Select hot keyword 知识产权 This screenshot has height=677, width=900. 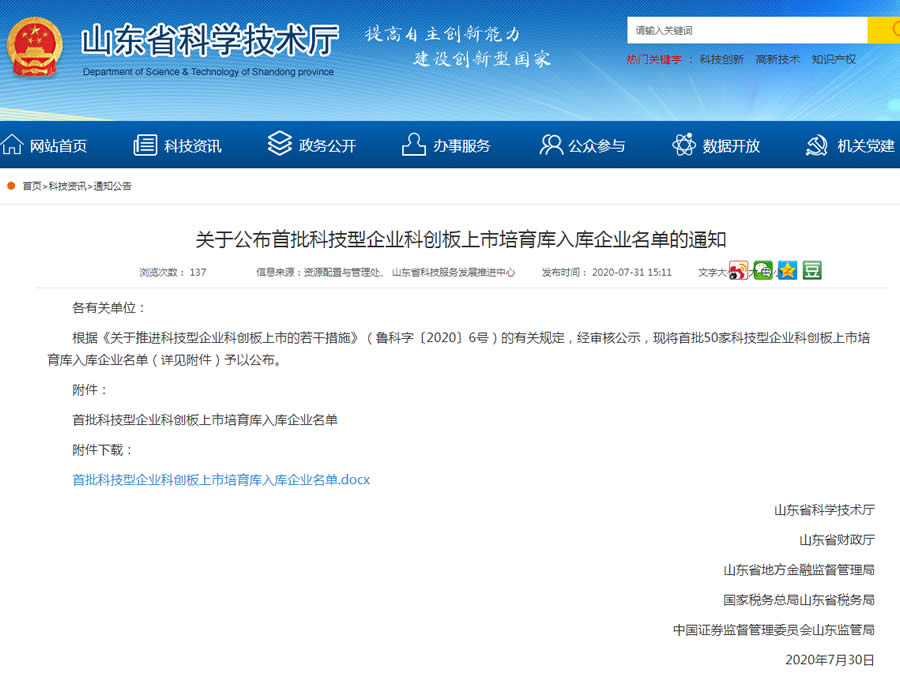click(x=833, y=60)
